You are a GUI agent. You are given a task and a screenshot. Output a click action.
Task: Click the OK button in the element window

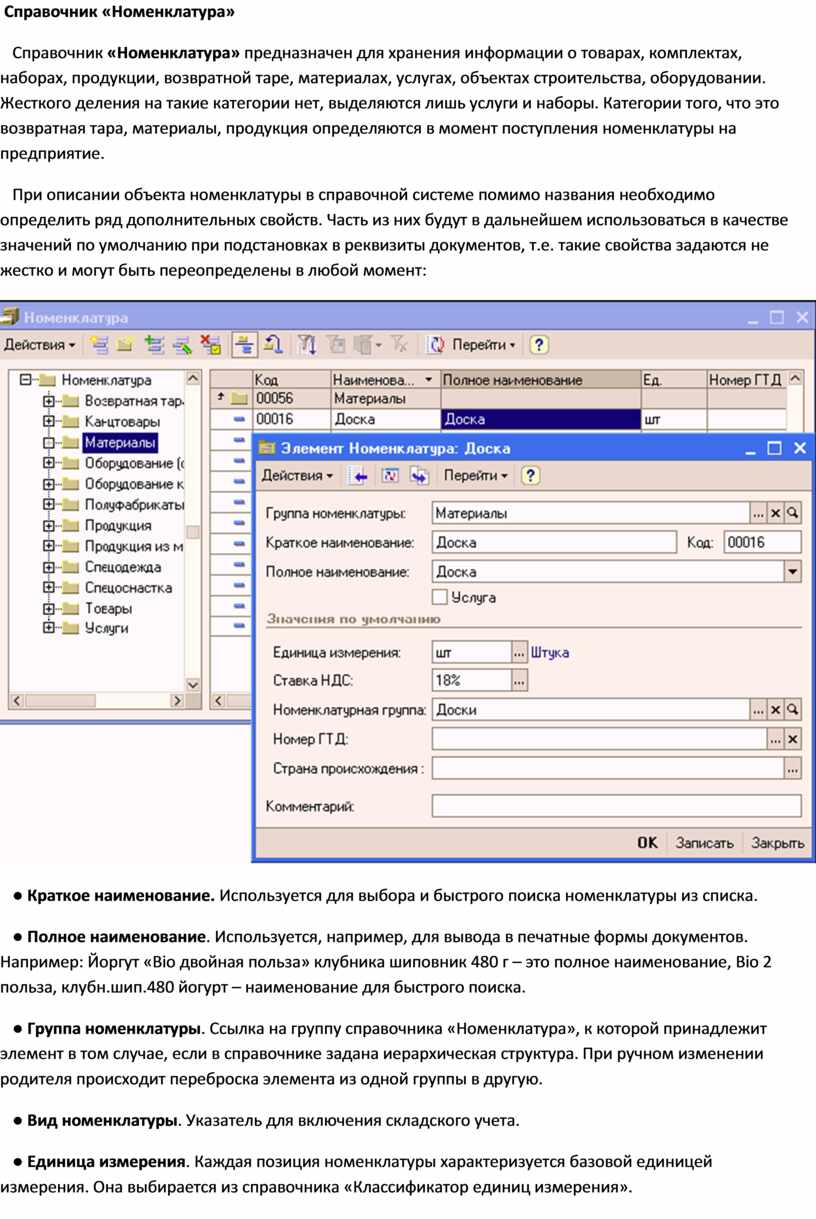tap(648, 843)
